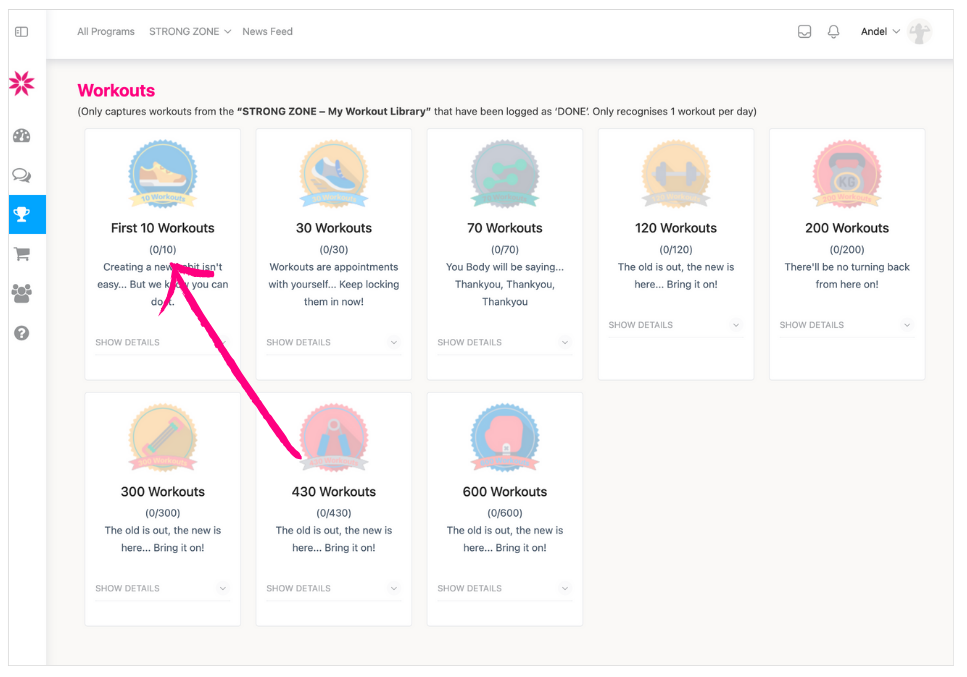This screenshot has width=967, height=677.
Task: Go to All Programs
Action: tap(106, 32)
